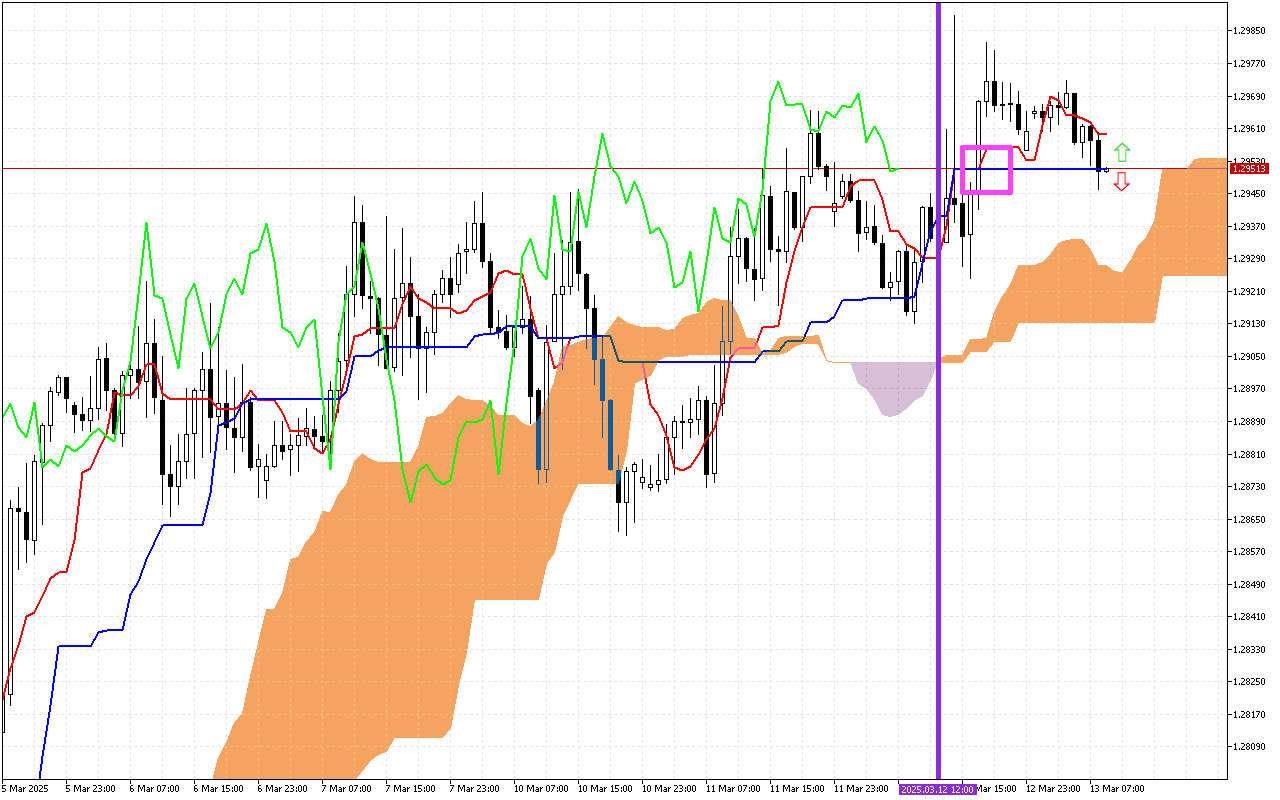Click the 1.29770 price axis label
Image resolution: width=1280 pixels, height=800 pixels.
pos(1250,64)
